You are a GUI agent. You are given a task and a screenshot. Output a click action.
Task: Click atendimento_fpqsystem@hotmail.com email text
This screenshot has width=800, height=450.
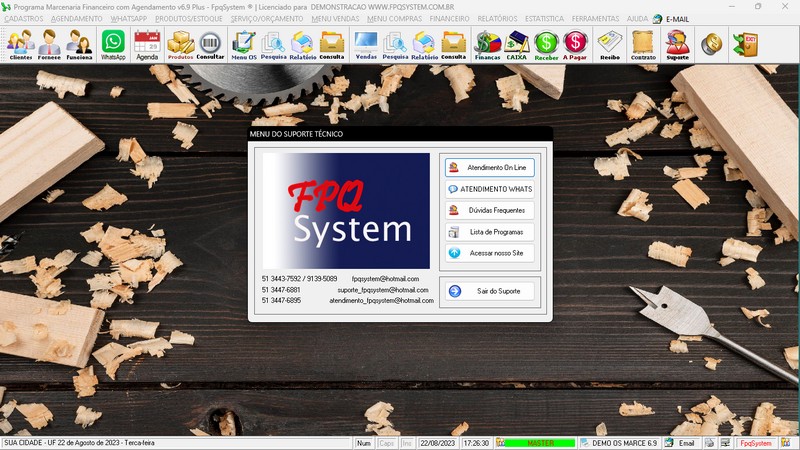382,301
